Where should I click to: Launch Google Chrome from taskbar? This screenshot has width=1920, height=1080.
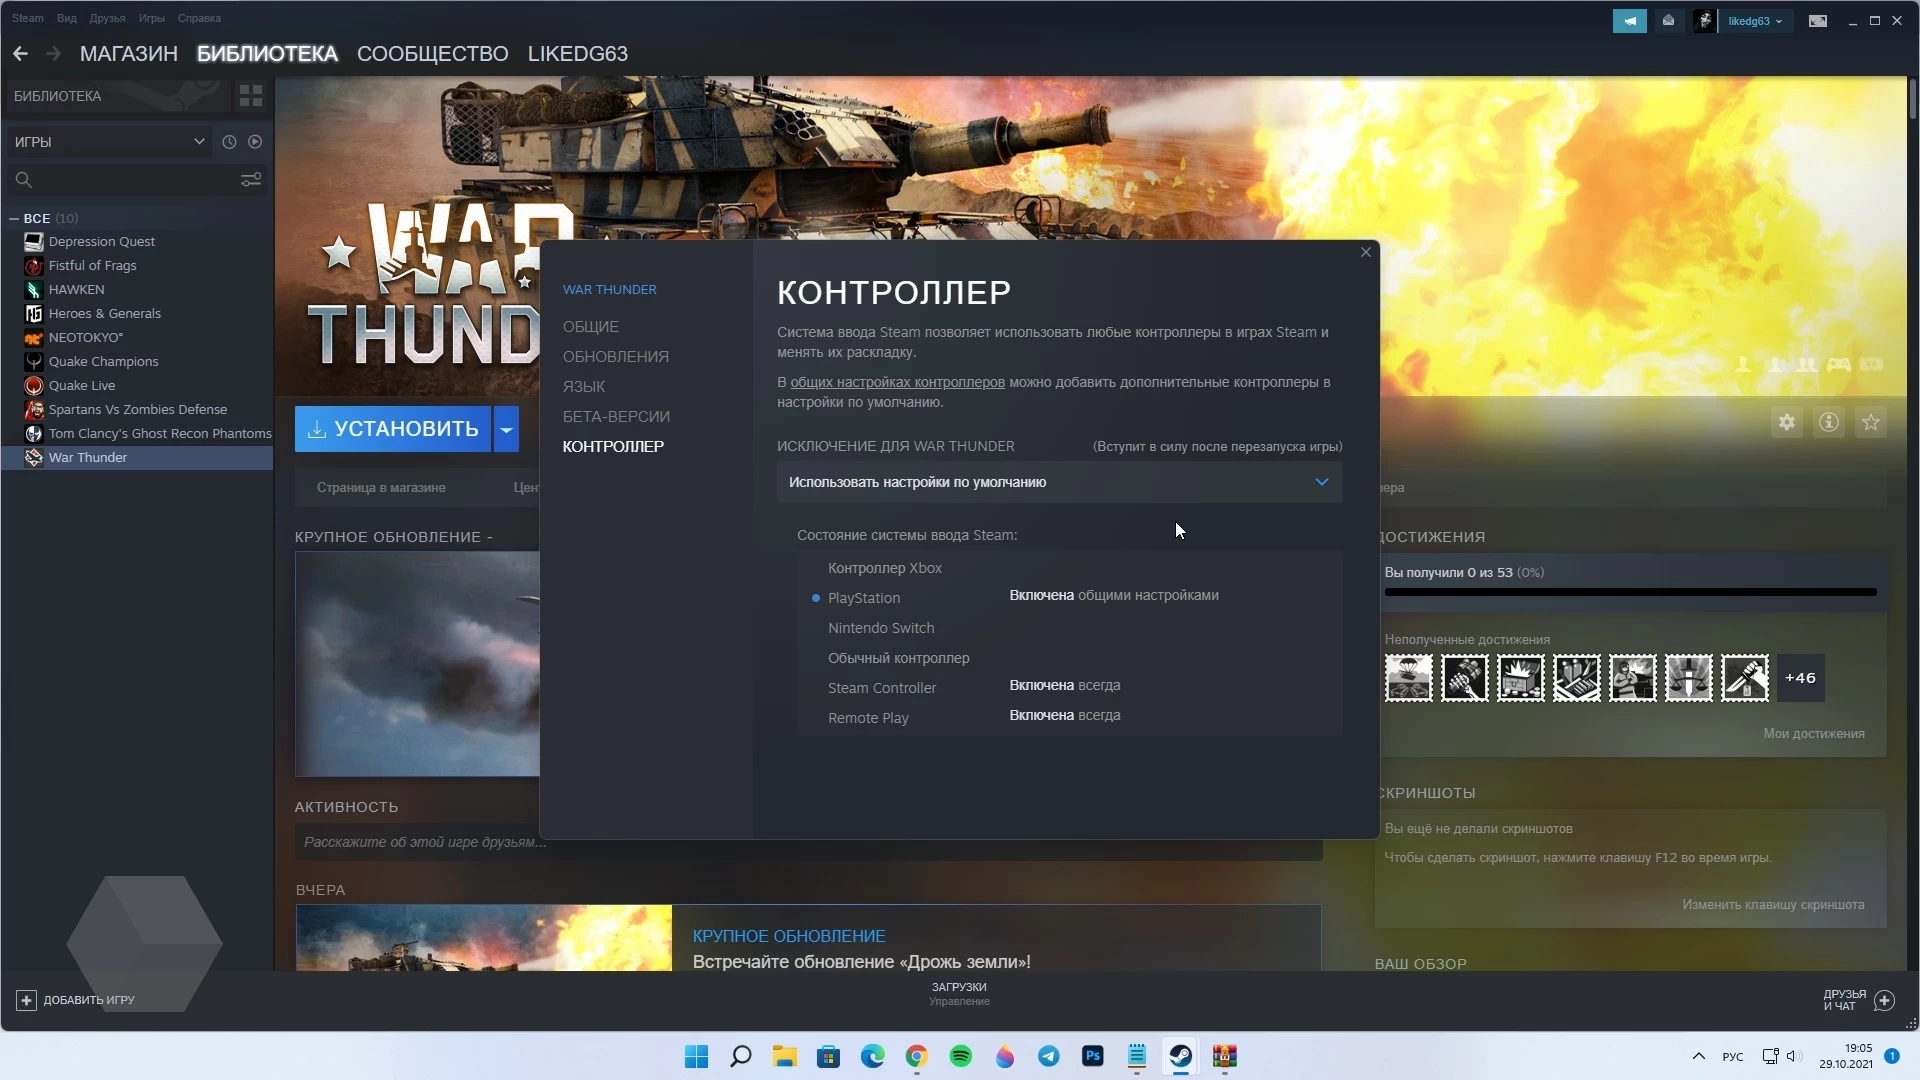click(917, 1056)
